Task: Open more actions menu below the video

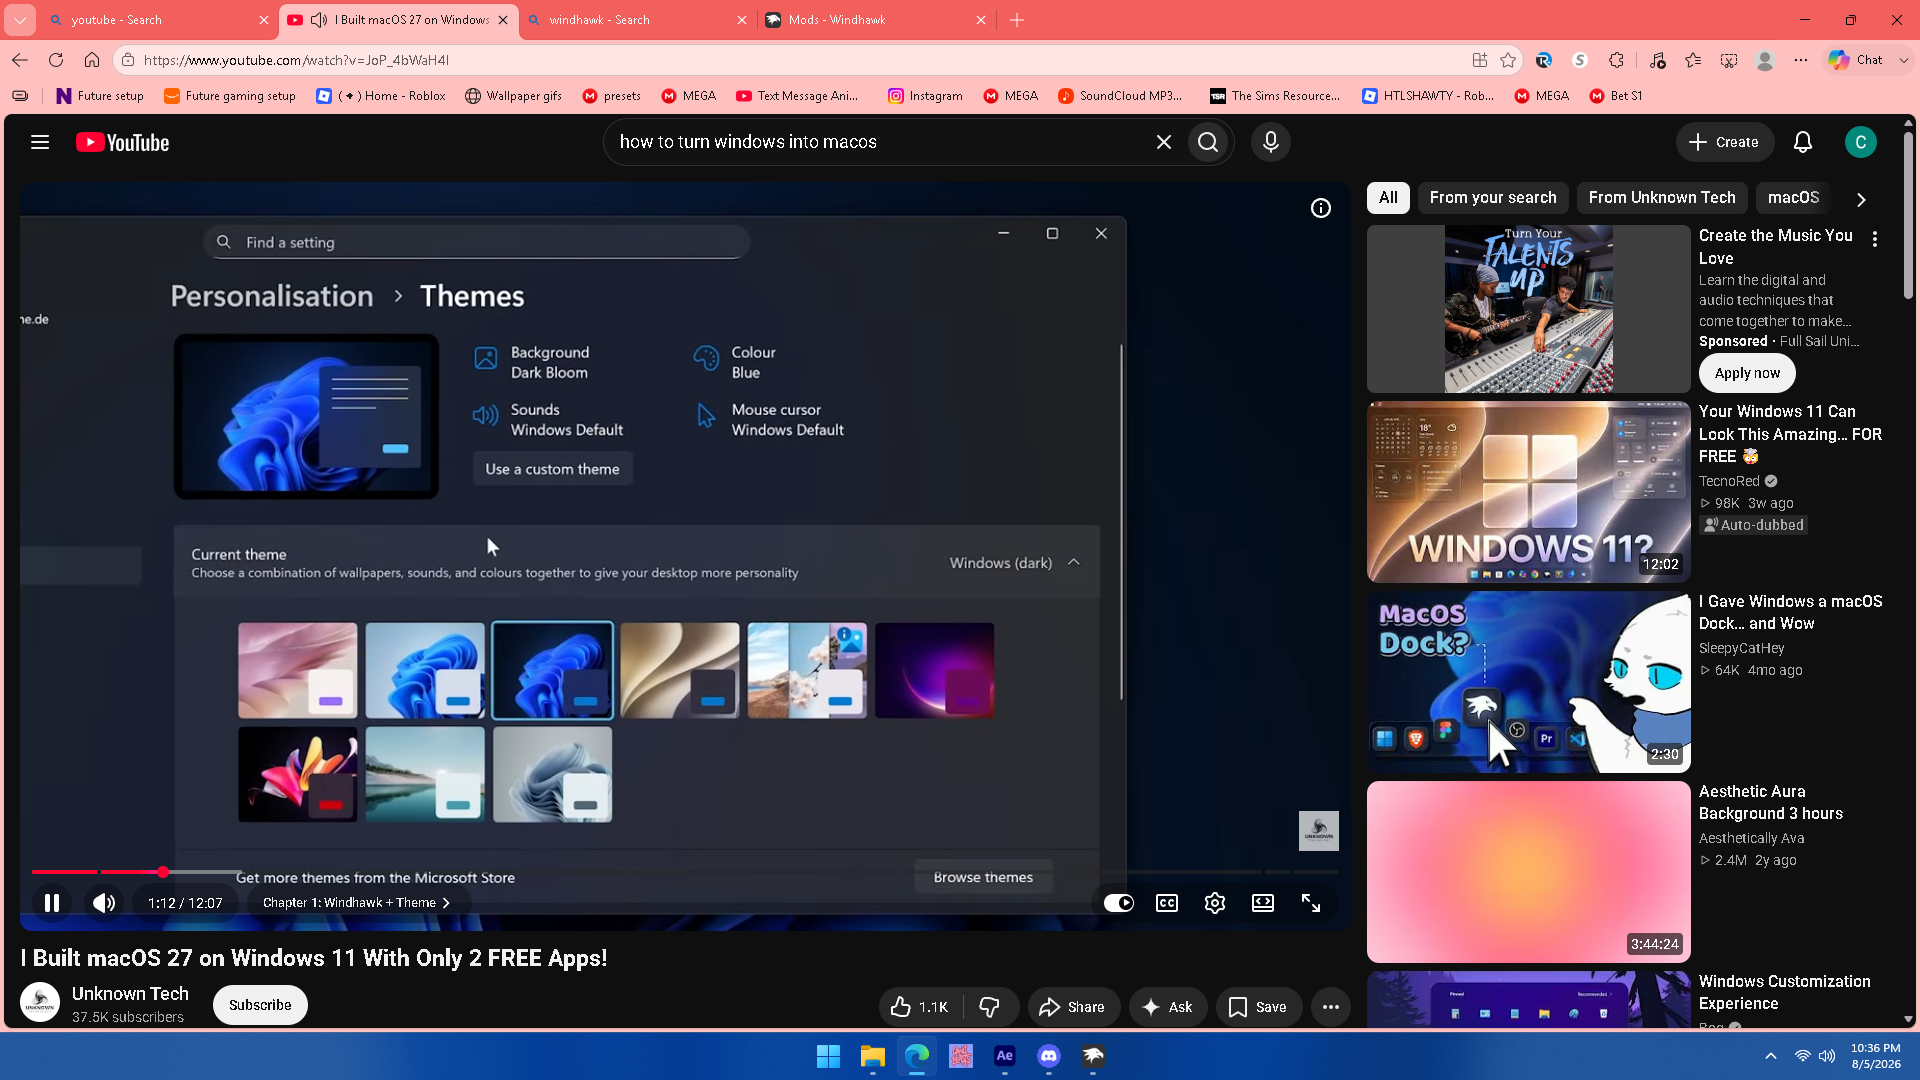Action: (x=1330, y=1007)
